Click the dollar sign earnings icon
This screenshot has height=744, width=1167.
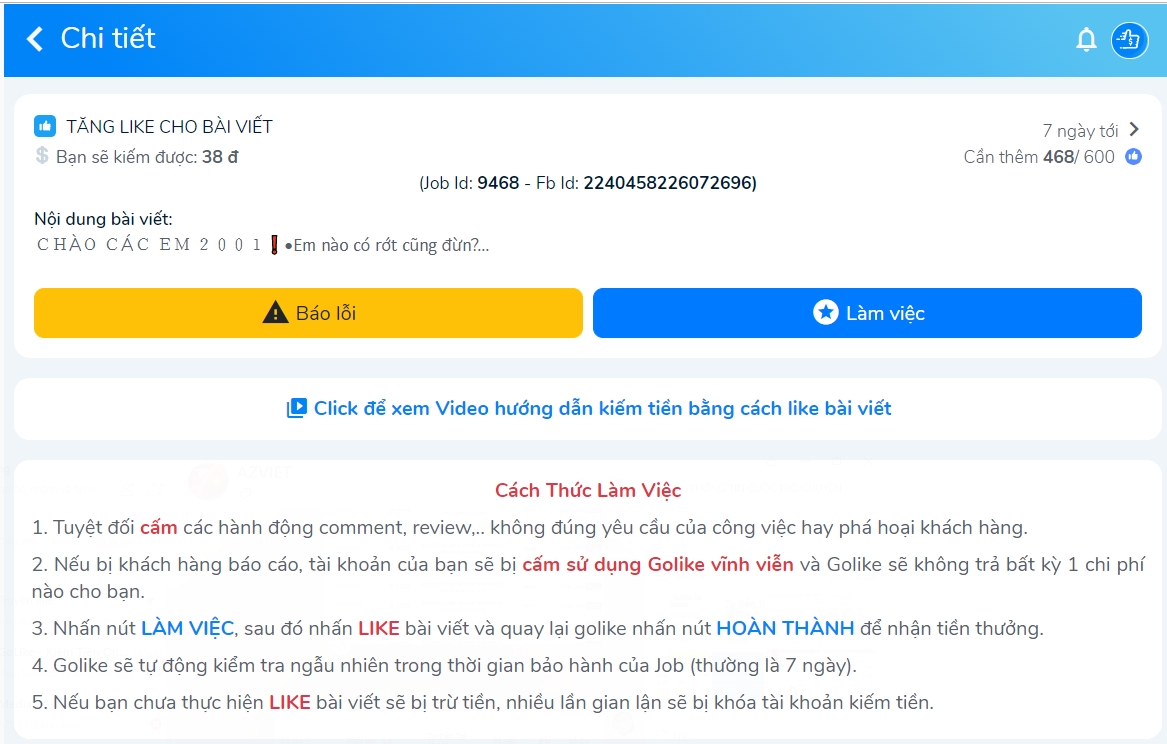tap(42, 155)
